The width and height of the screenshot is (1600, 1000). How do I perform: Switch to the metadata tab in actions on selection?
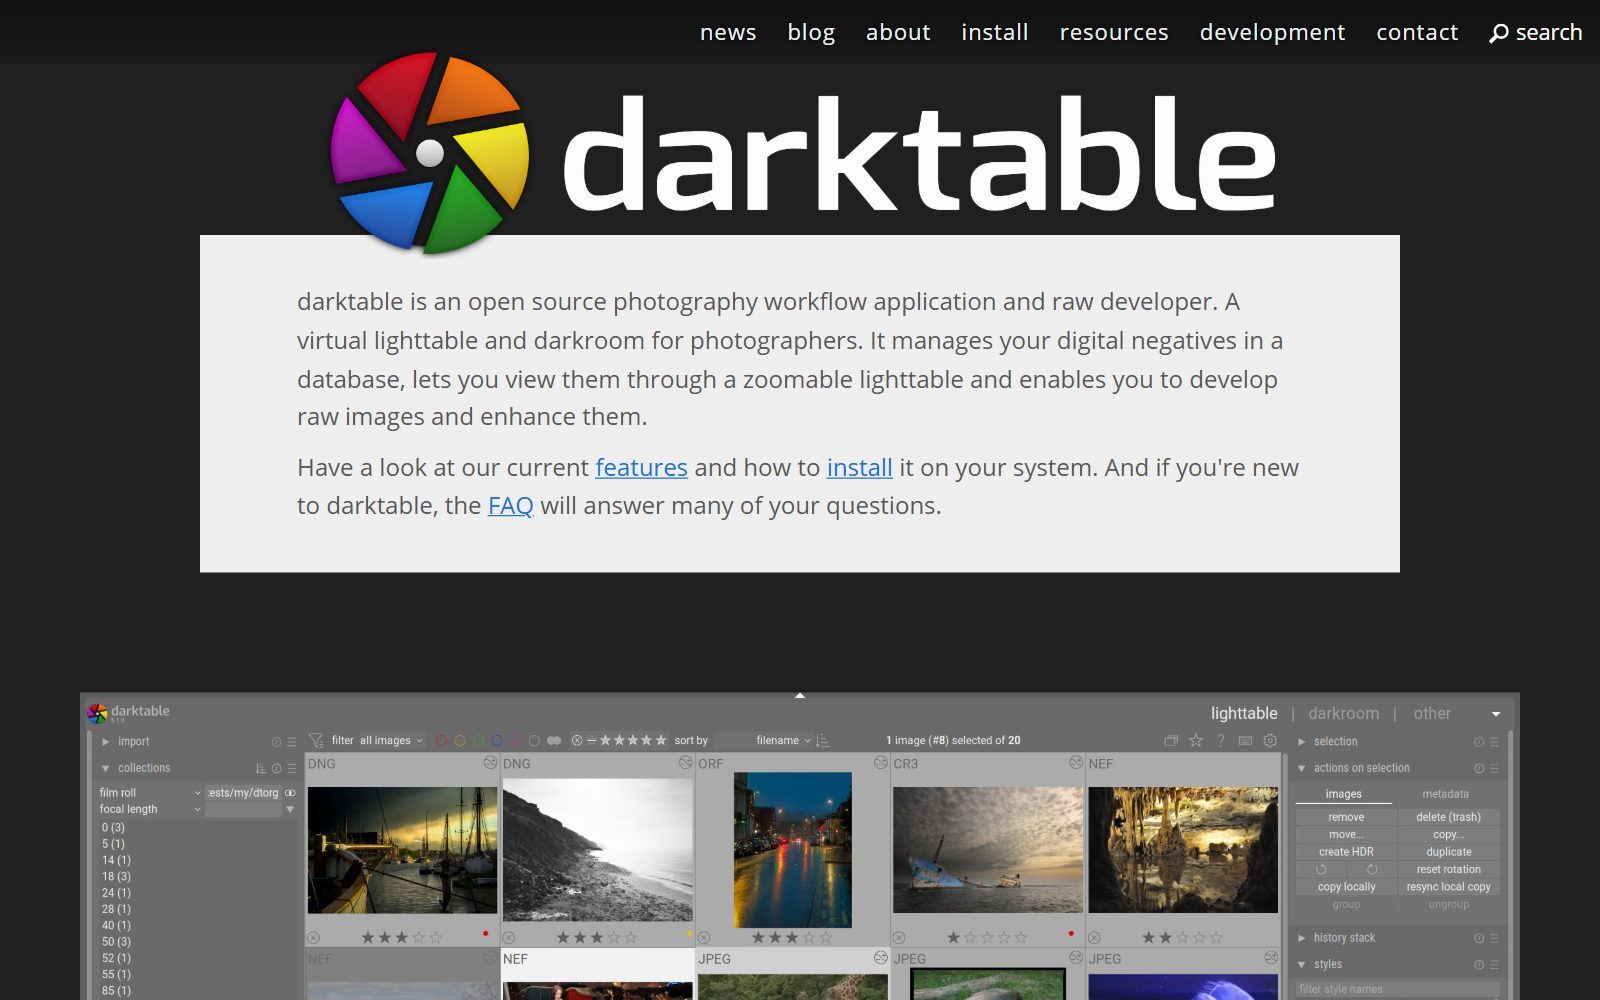(x=1445, y=794)
